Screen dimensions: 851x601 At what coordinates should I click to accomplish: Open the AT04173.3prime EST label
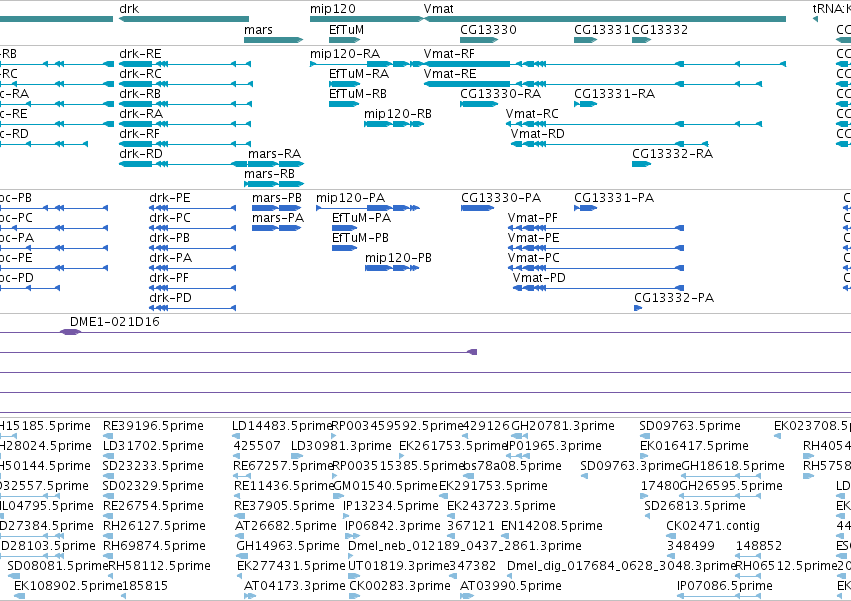pyautogui.click(x=295, y=586)
